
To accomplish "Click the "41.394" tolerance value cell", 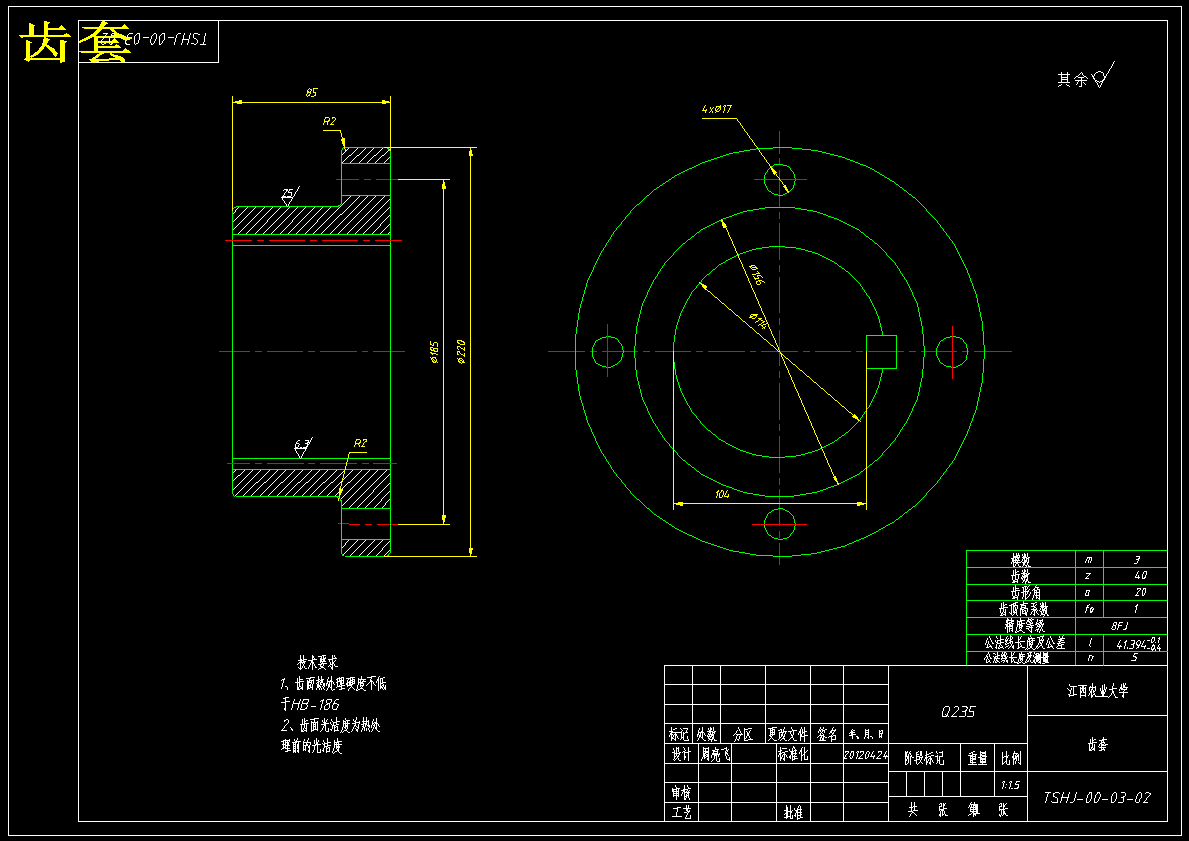I will (x=1138, y=643).
